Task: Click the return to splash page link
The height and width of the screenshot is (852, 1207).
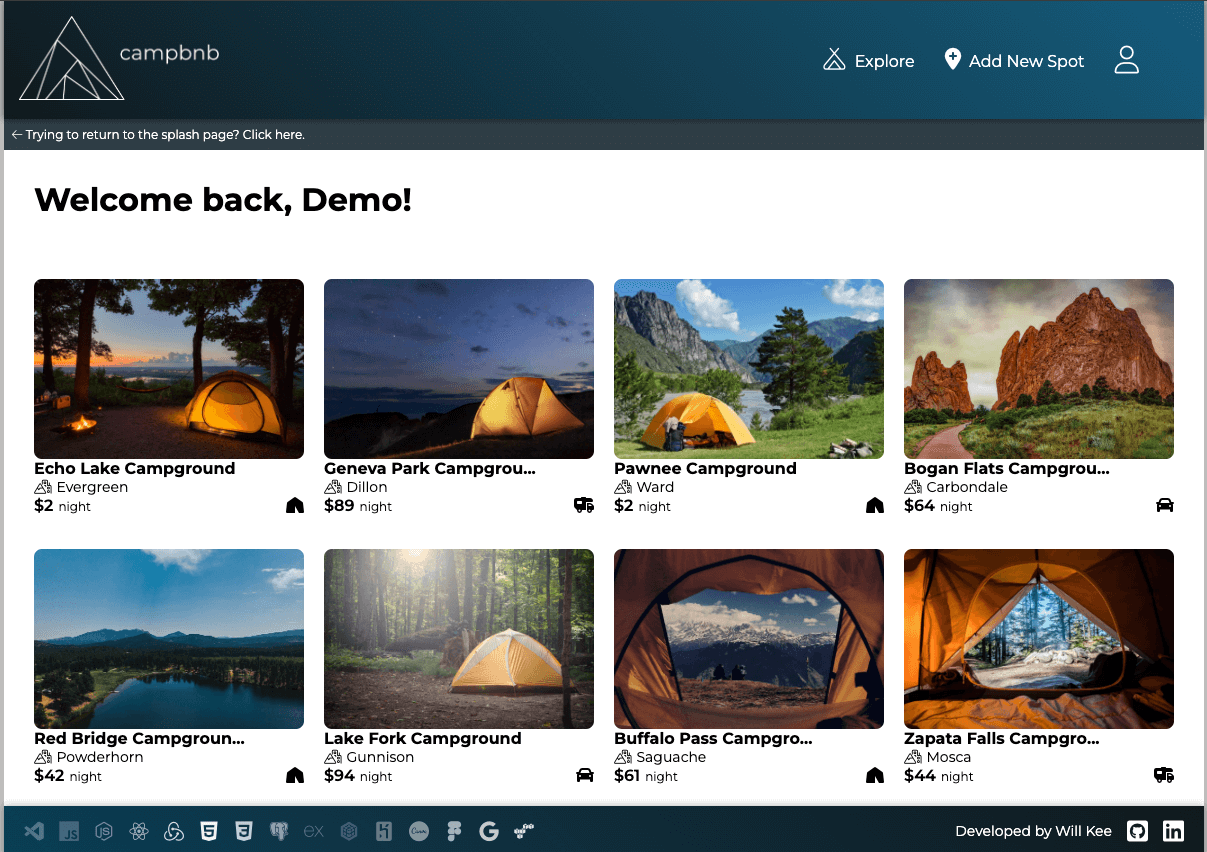Action: pyautogui.click(x=158, y=135)
